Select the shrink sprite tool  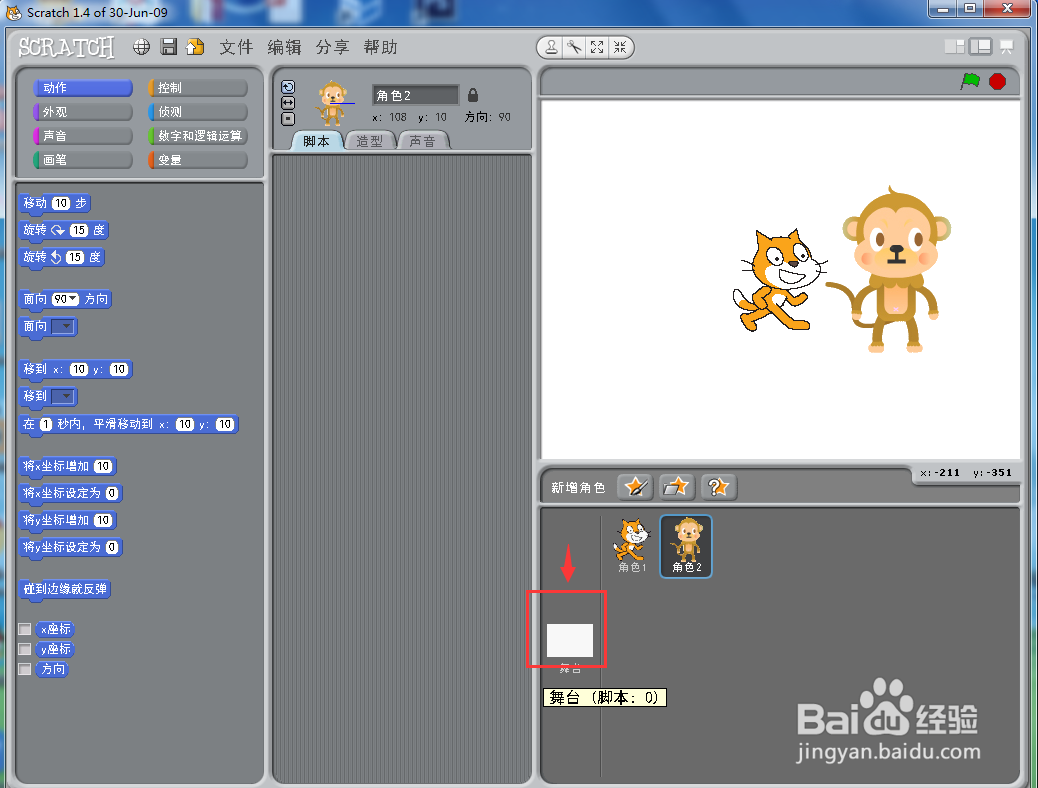620,47
